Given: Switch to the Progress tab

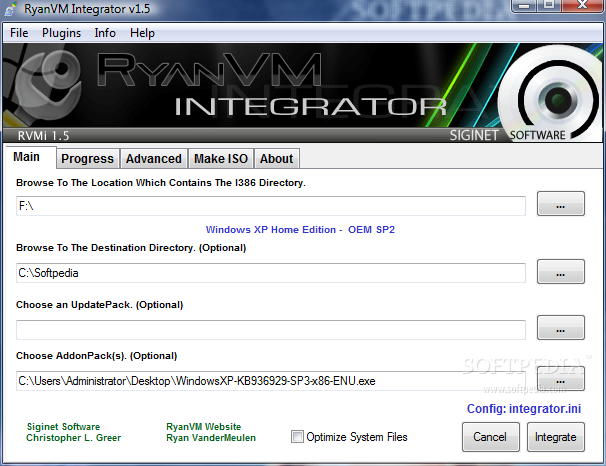Looking at the screenshot, I should (88, 158).
